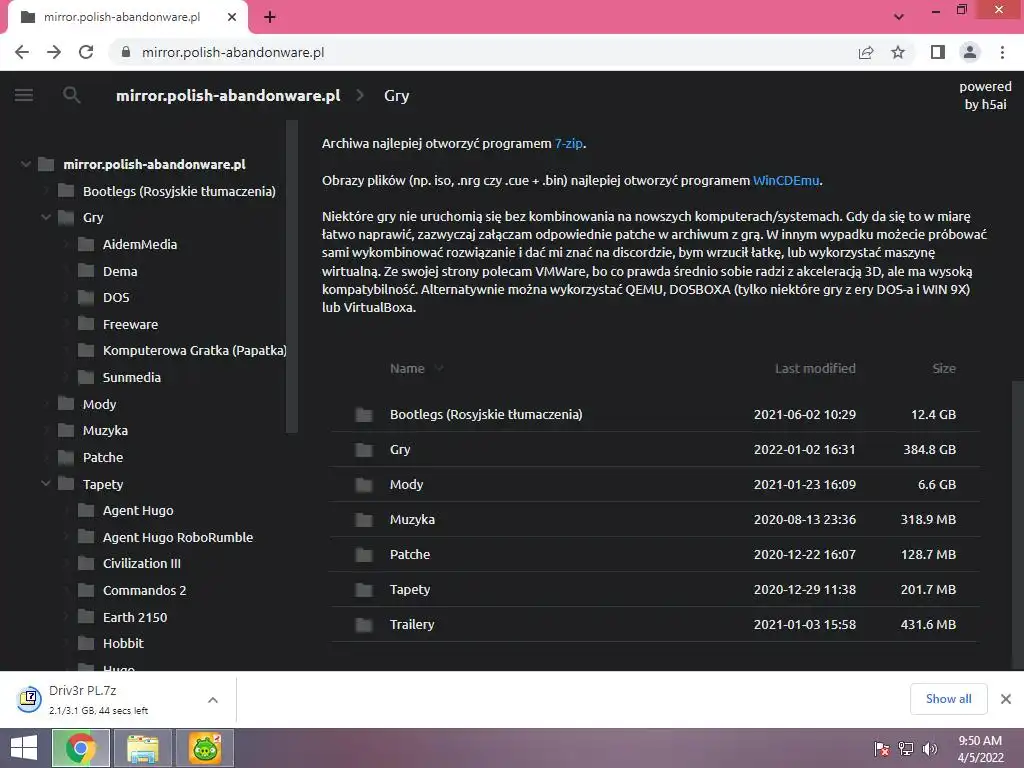The width and height of the screenshot is (1024, 768).
Task: Open the Chrome profile avatar
Action: point(970,52)
